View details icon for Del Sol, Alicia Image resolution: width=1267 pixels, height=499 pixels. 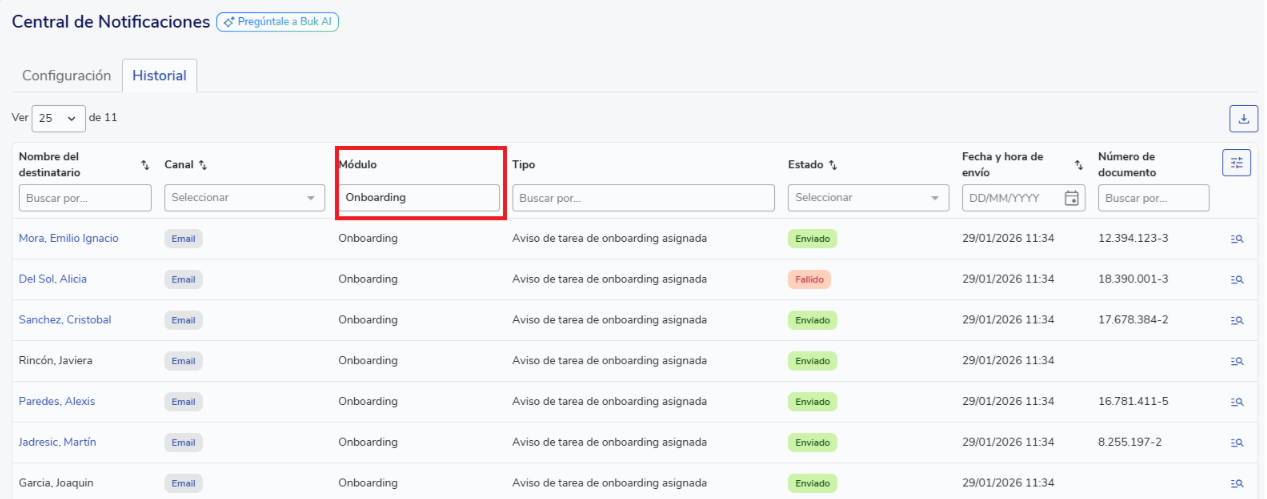click(x=1237, y=280)
